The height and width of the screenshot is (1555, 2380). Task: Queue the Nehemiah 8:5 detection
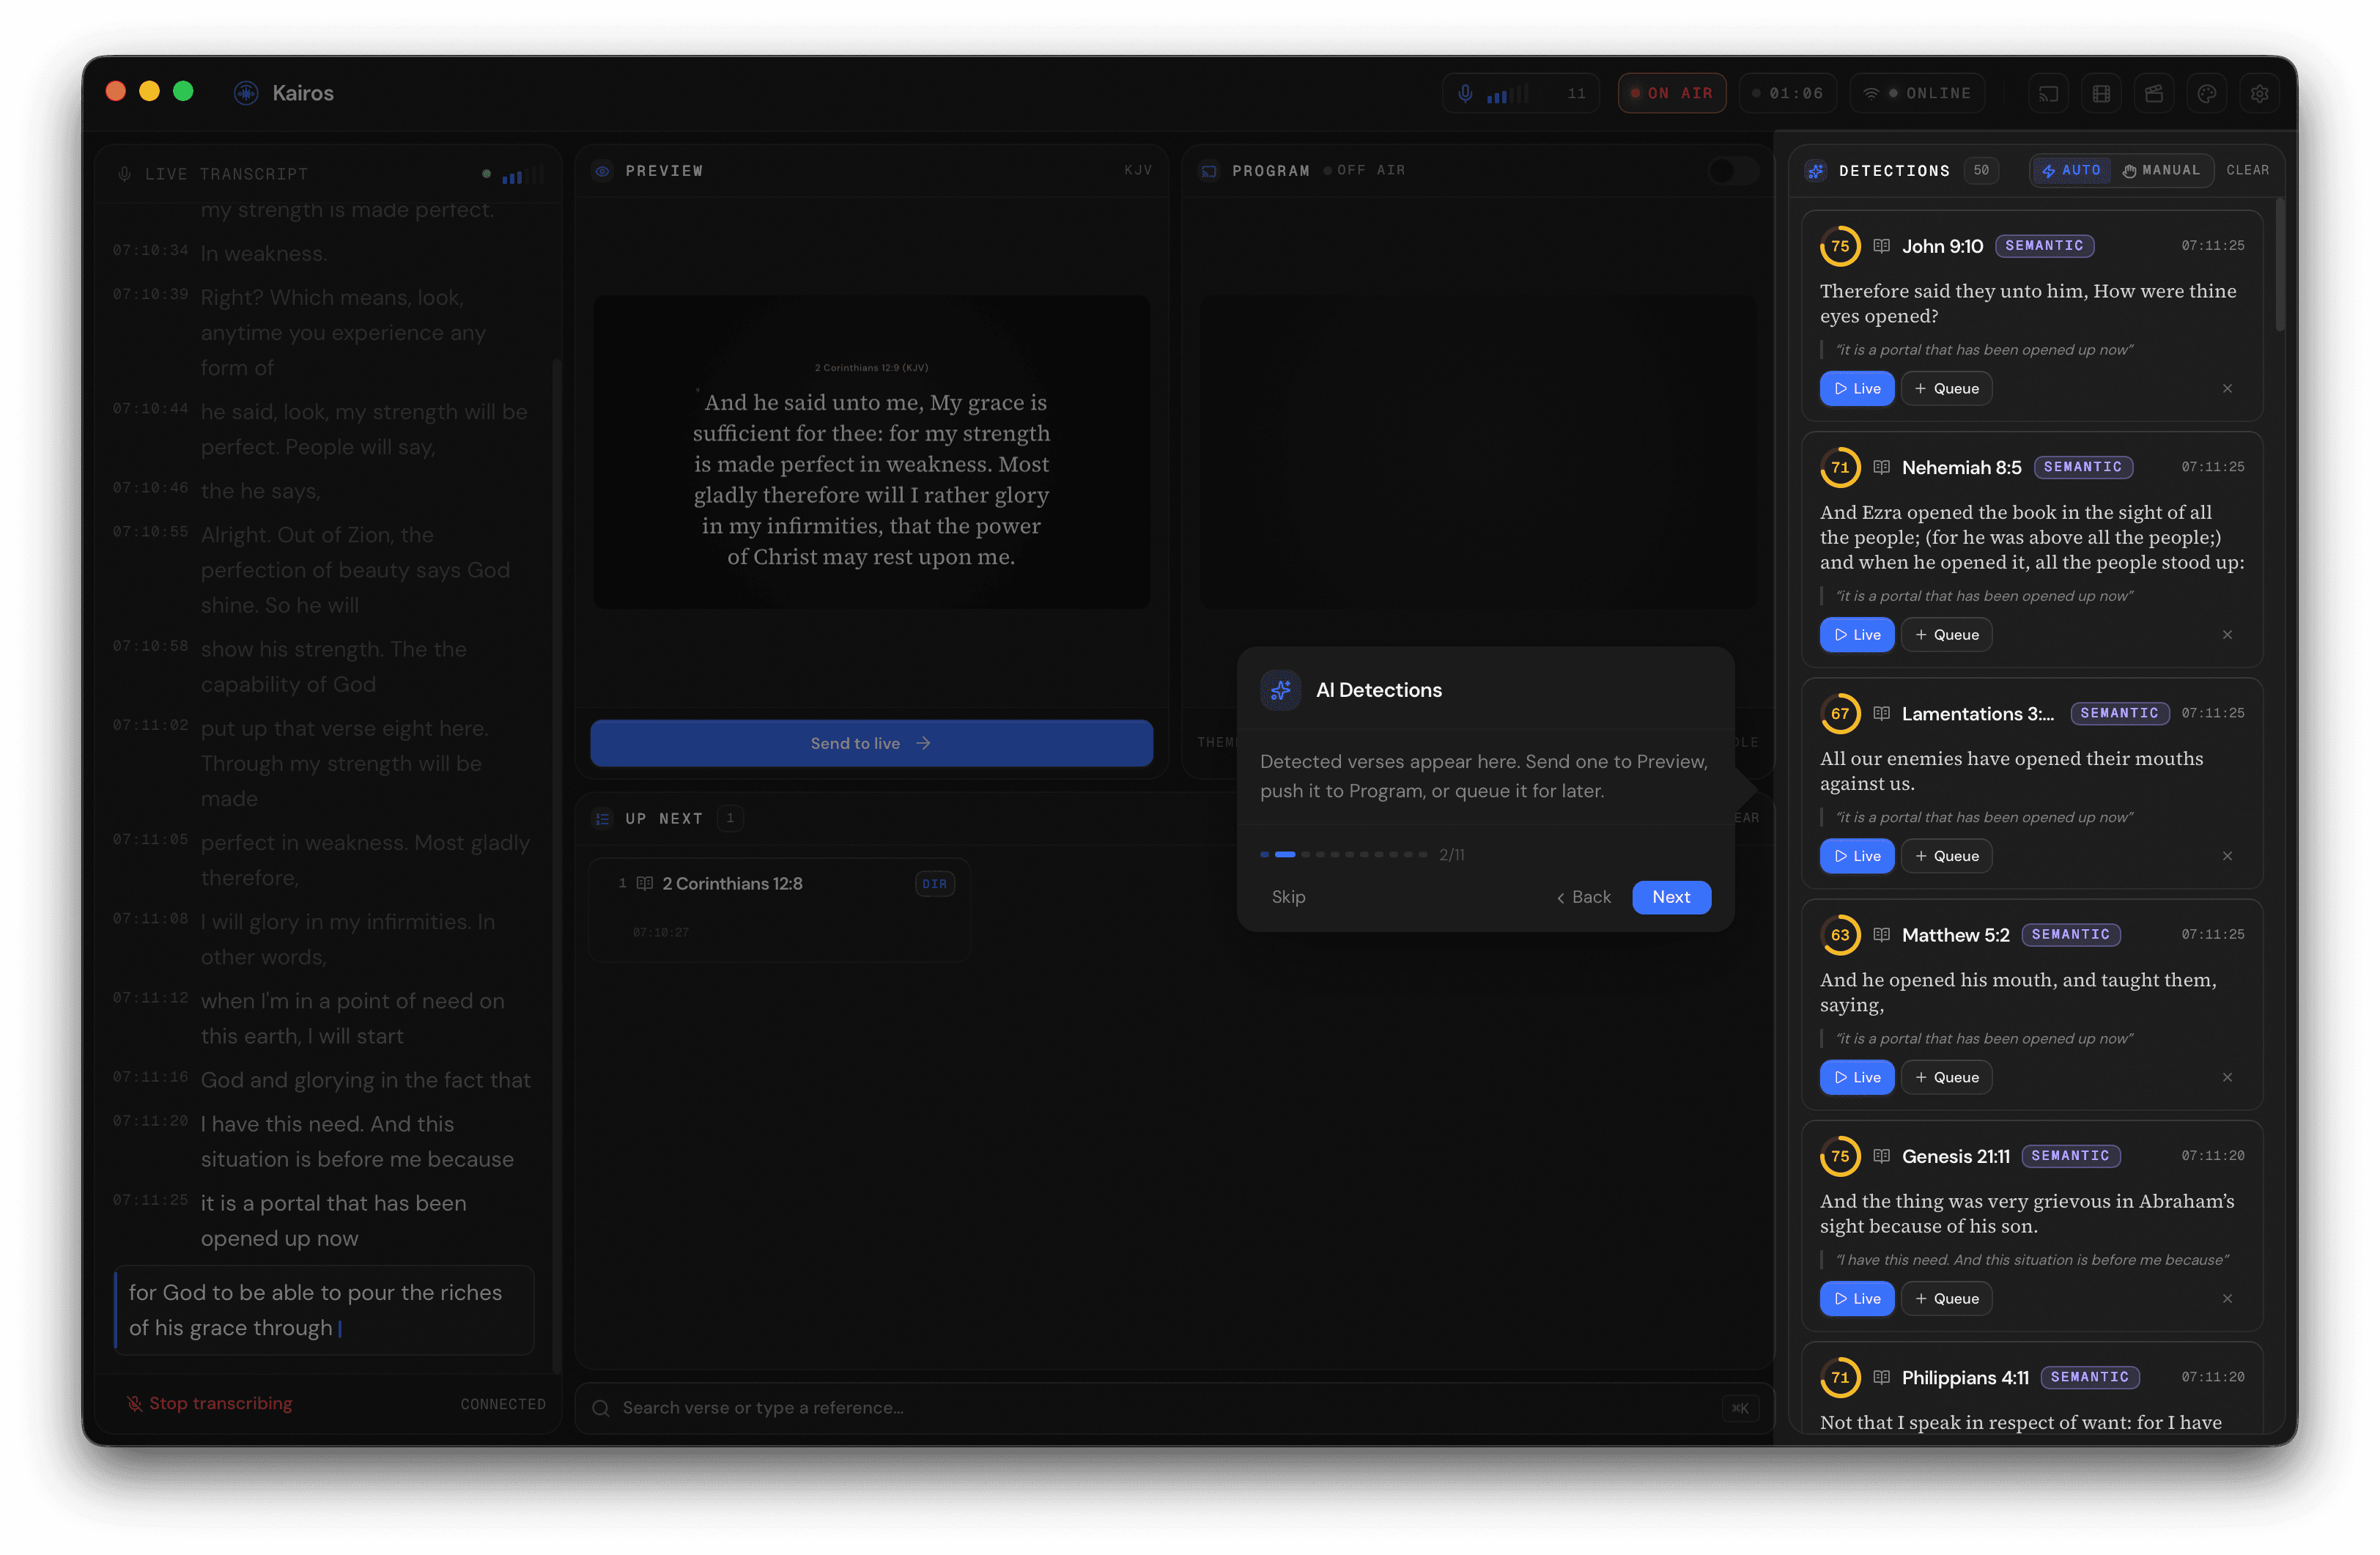pos(1946,634)
